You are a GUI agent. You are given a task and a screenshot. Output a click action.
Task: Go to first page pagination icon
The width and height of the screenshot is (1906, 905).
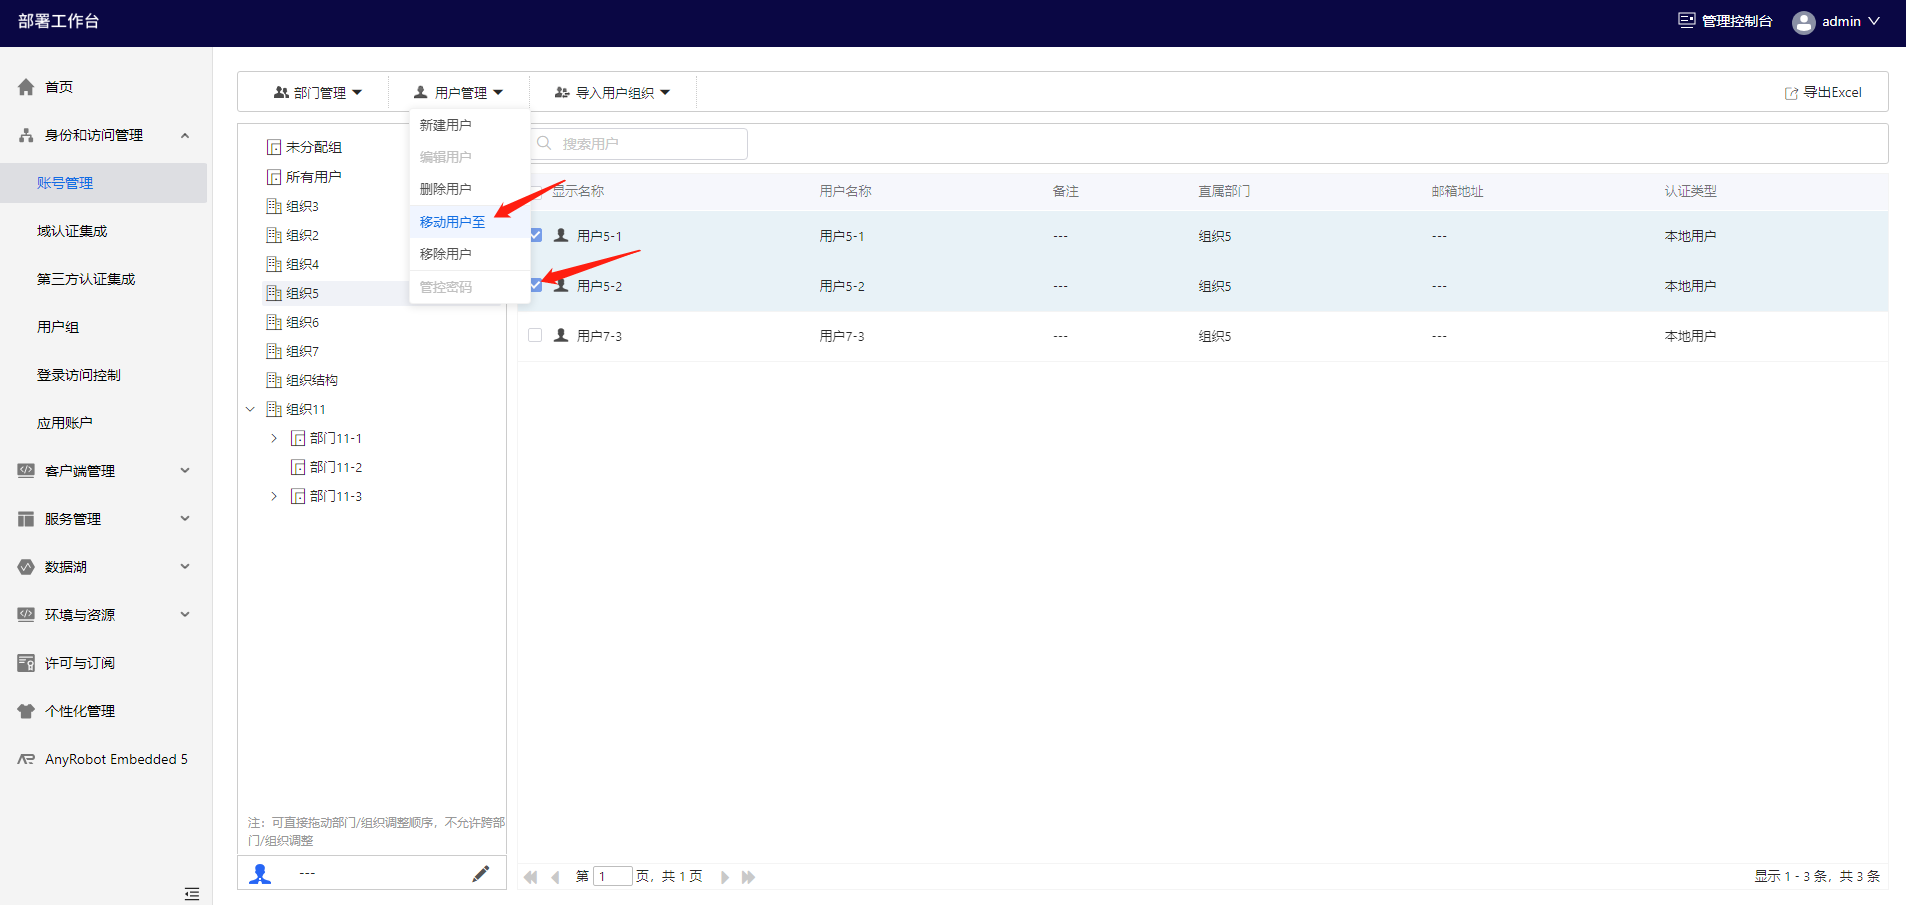(x=531, y=877)
